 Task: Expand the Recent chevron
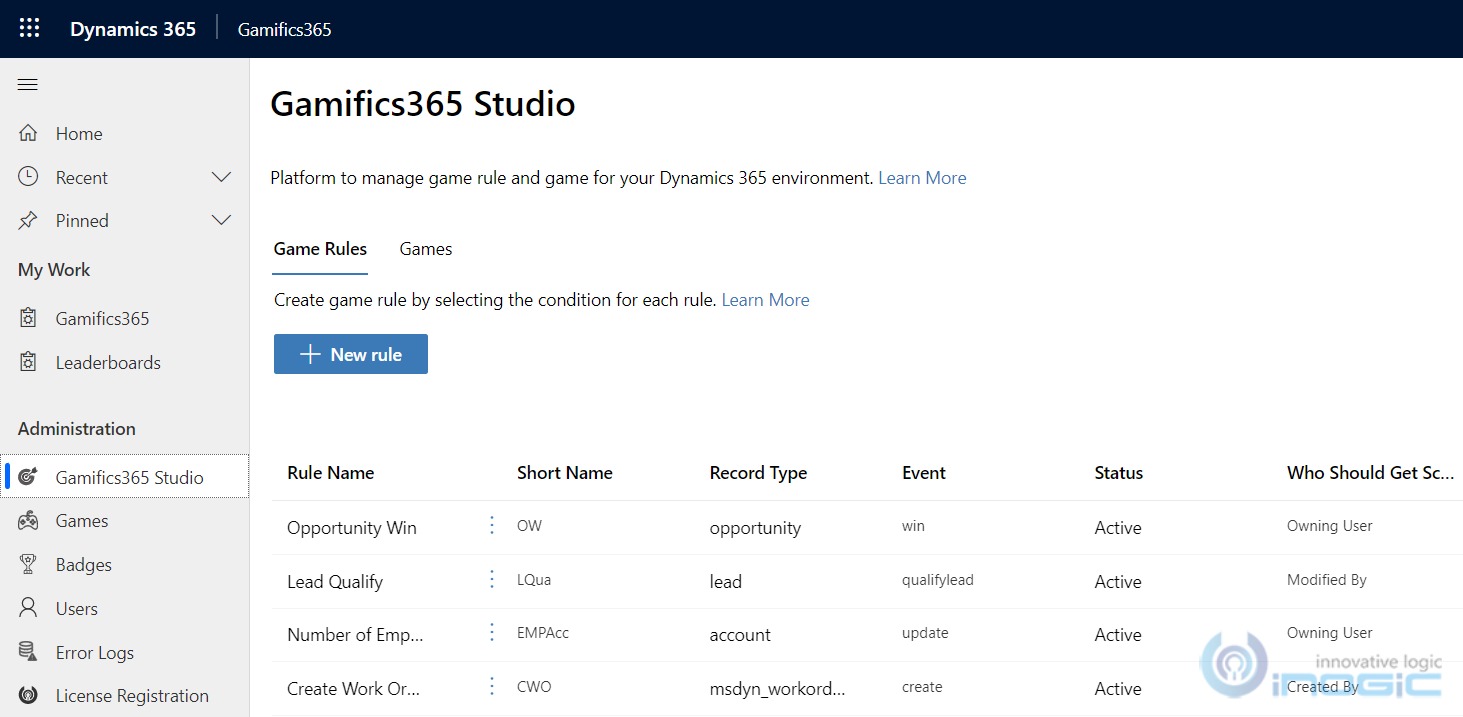(x=222, y=177)
